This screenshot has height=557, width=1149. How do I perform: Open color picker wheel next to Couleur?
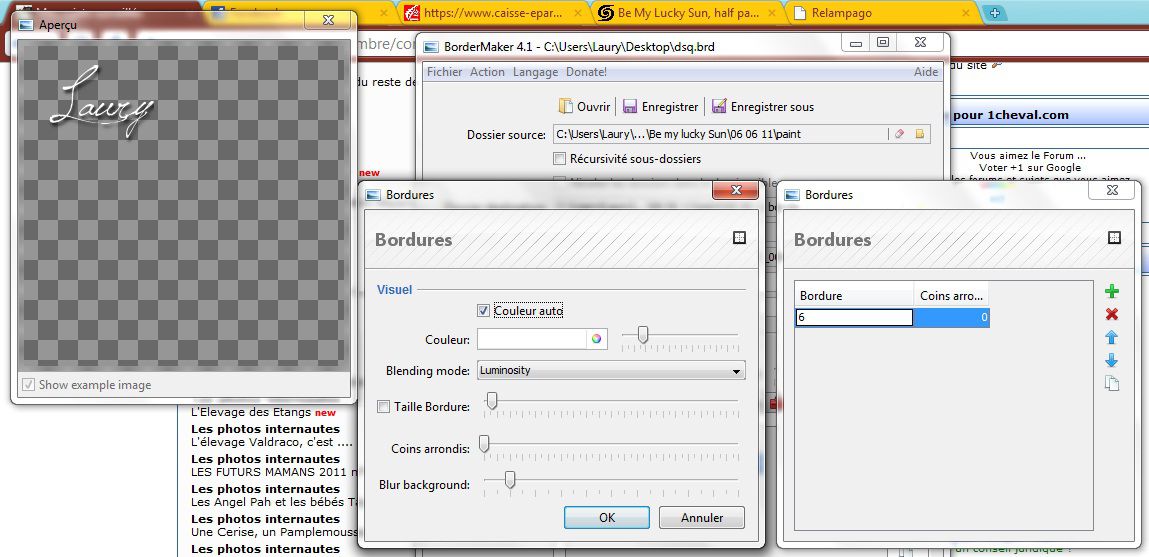click(x=596, y=339)
